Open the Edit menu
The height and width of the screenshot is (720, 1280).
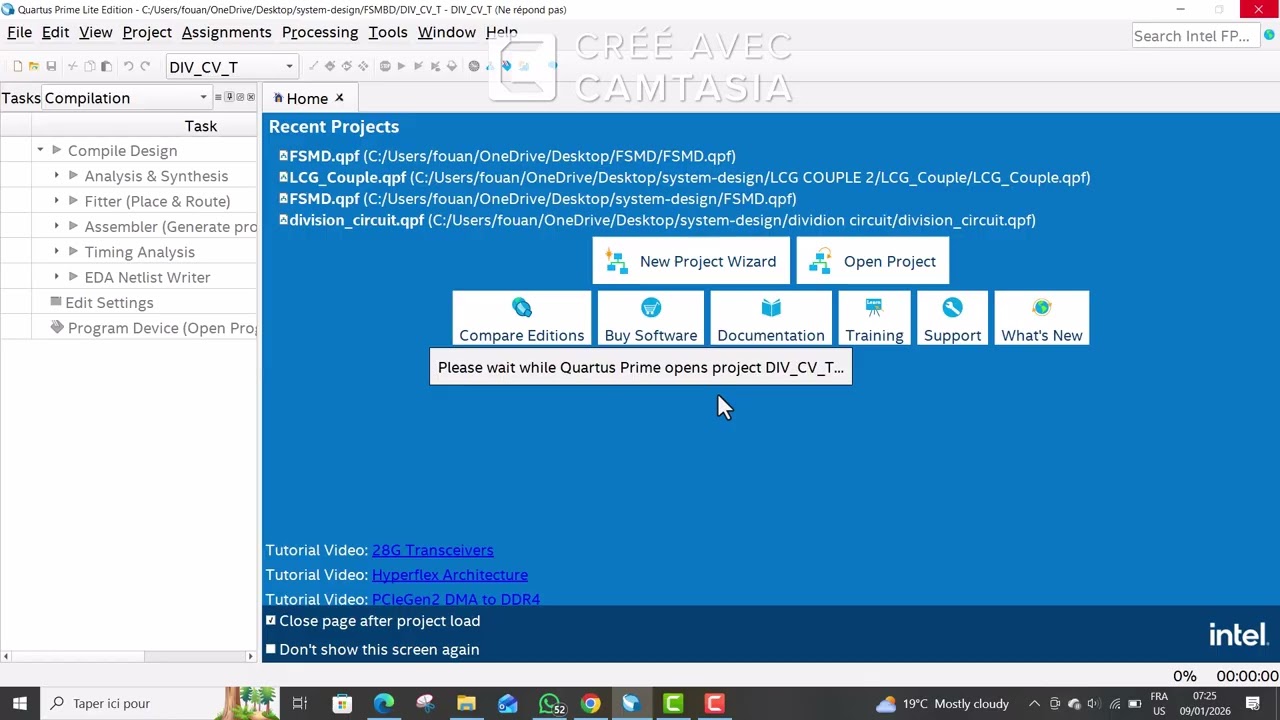(x=55, y=32)
